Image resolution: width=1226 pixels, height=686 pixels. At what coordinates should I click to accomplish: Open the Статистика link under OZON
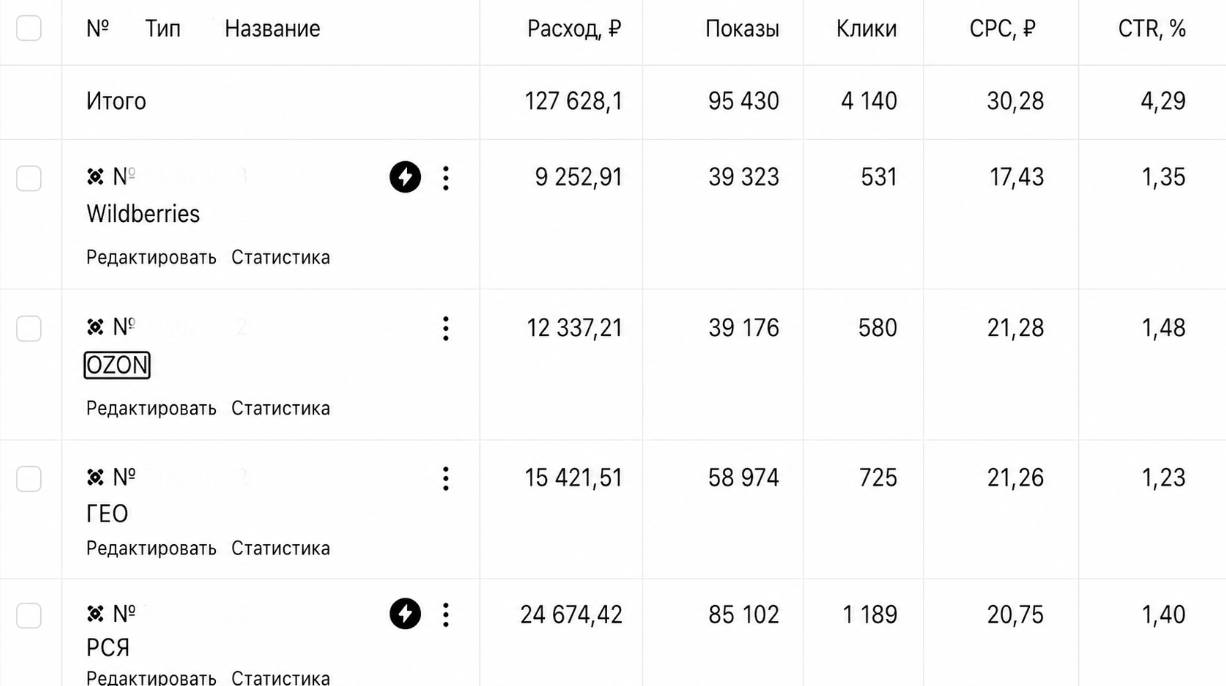[281, 408]
